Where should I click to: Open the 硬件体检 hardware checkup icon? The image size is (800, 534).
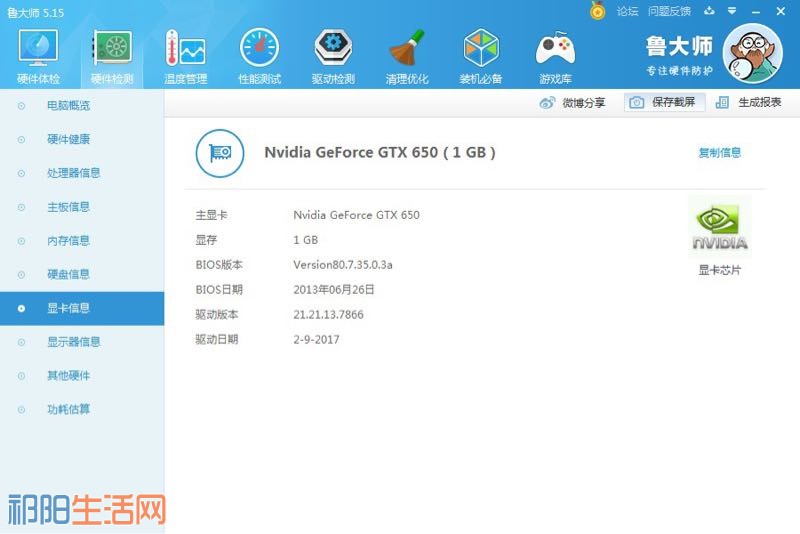tap(38, 56)
